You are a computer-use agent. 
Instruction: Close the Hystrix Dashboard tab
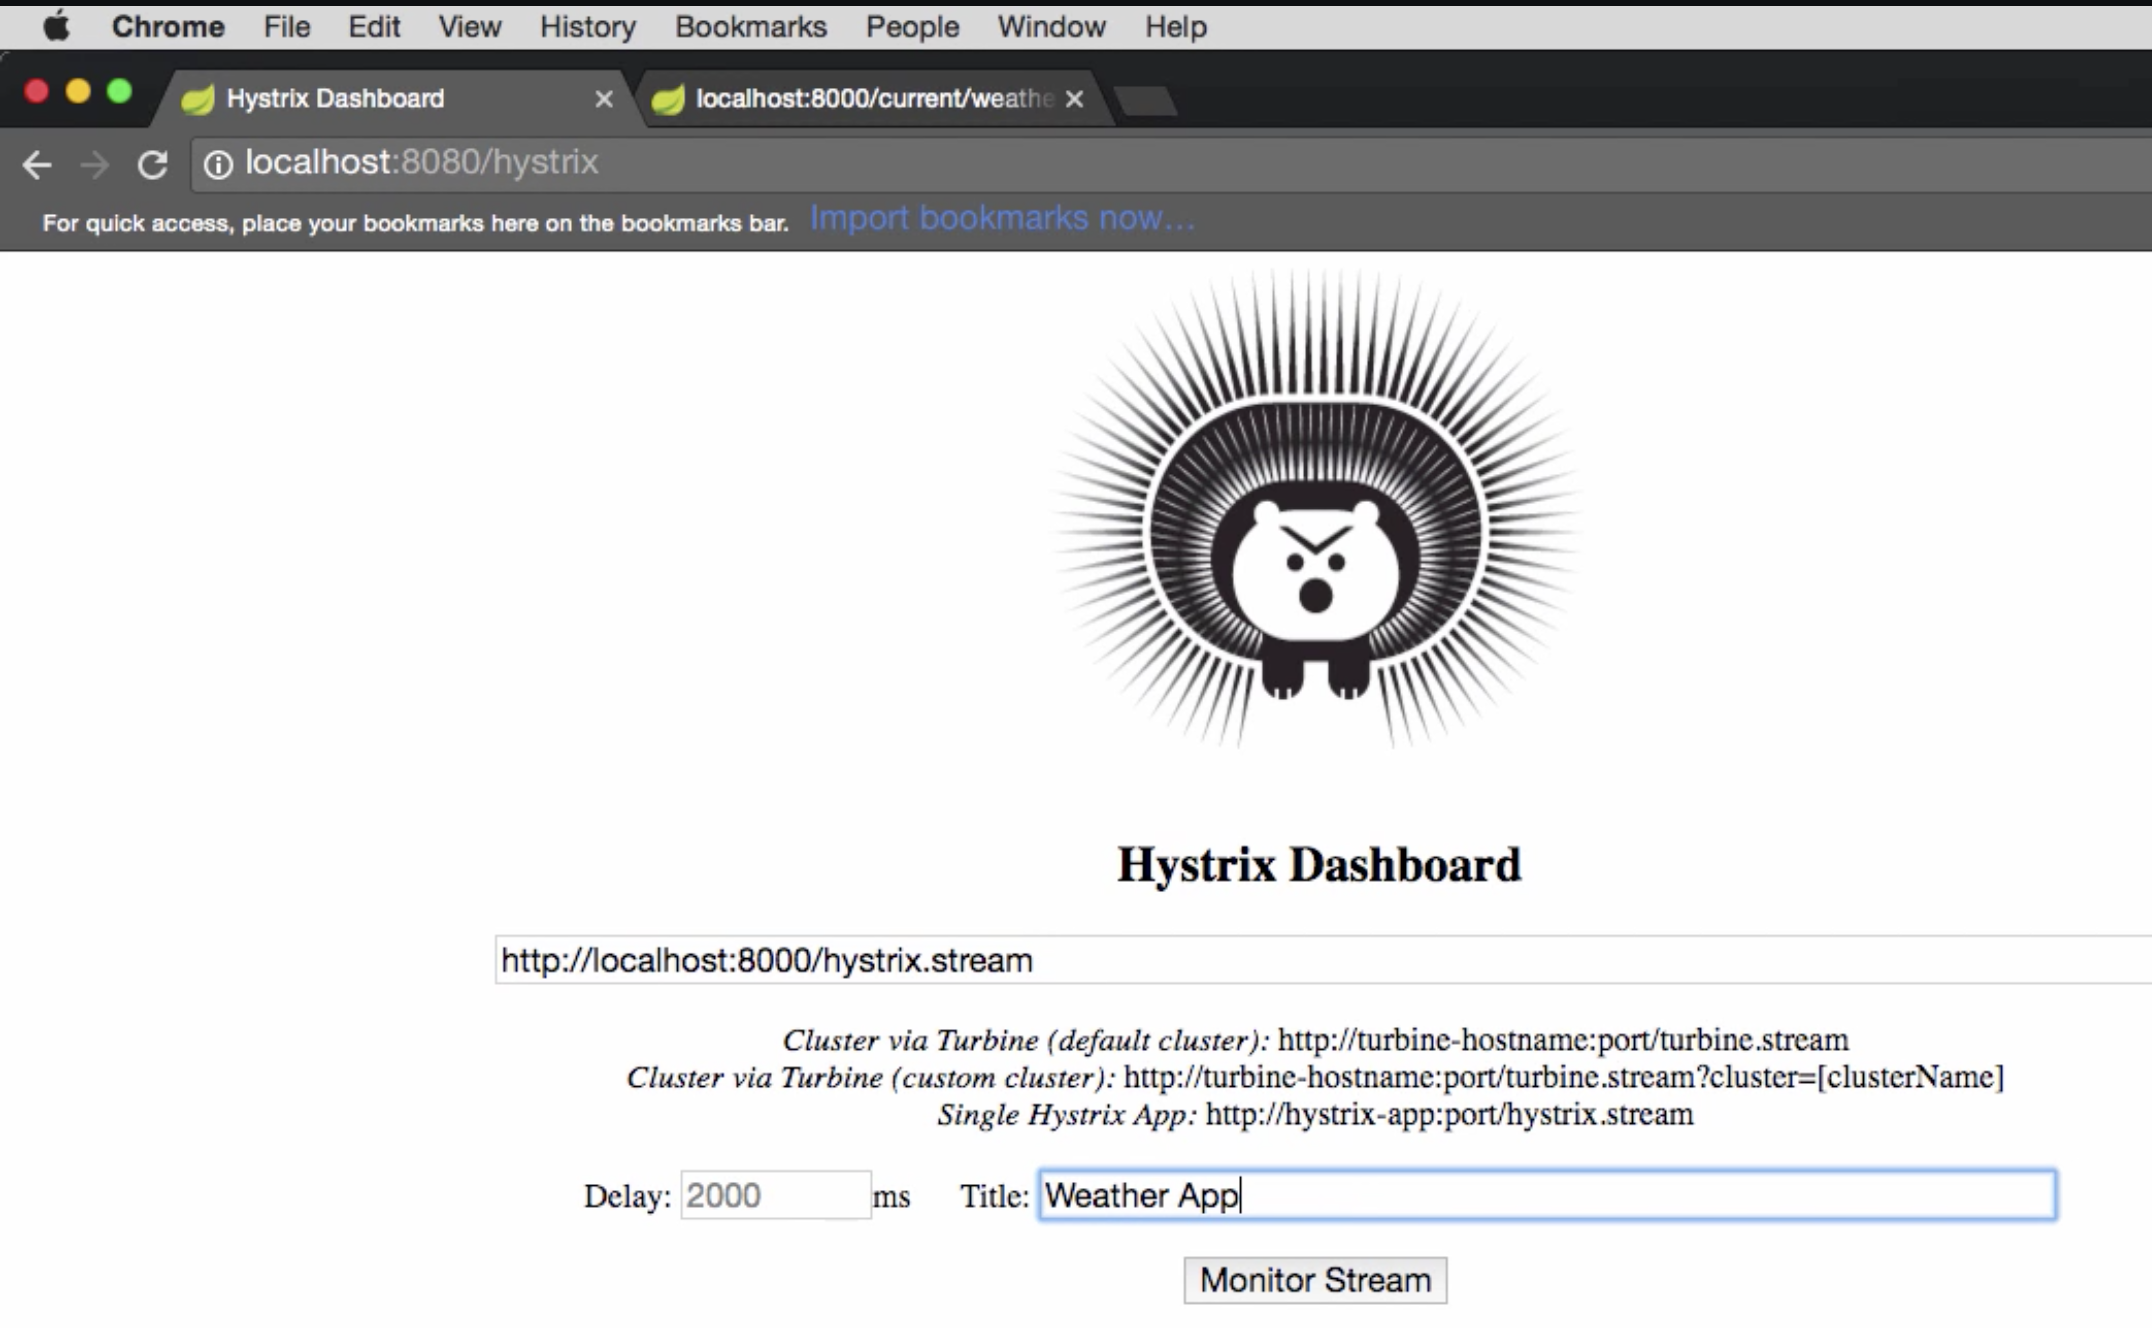click(x=603, y=99)
